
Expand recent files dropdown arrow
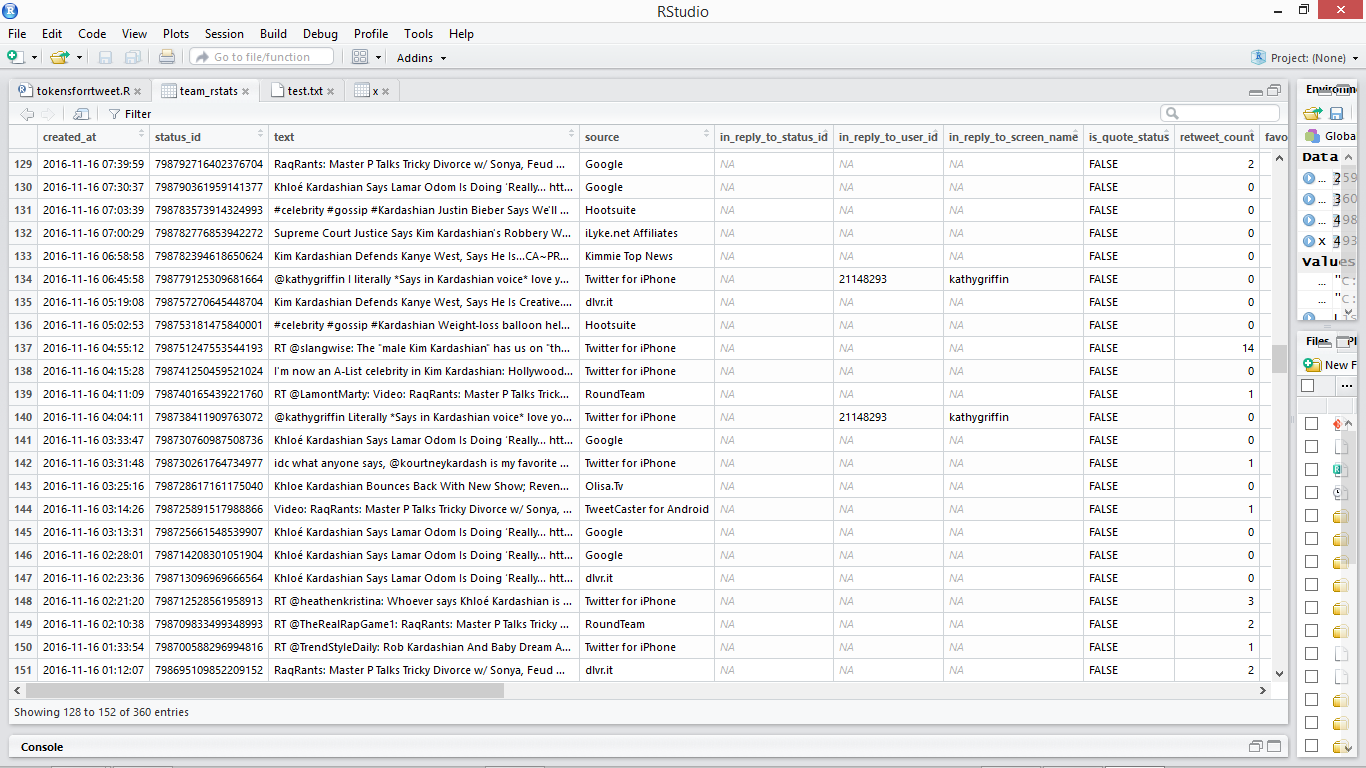[x=79, y=58]
